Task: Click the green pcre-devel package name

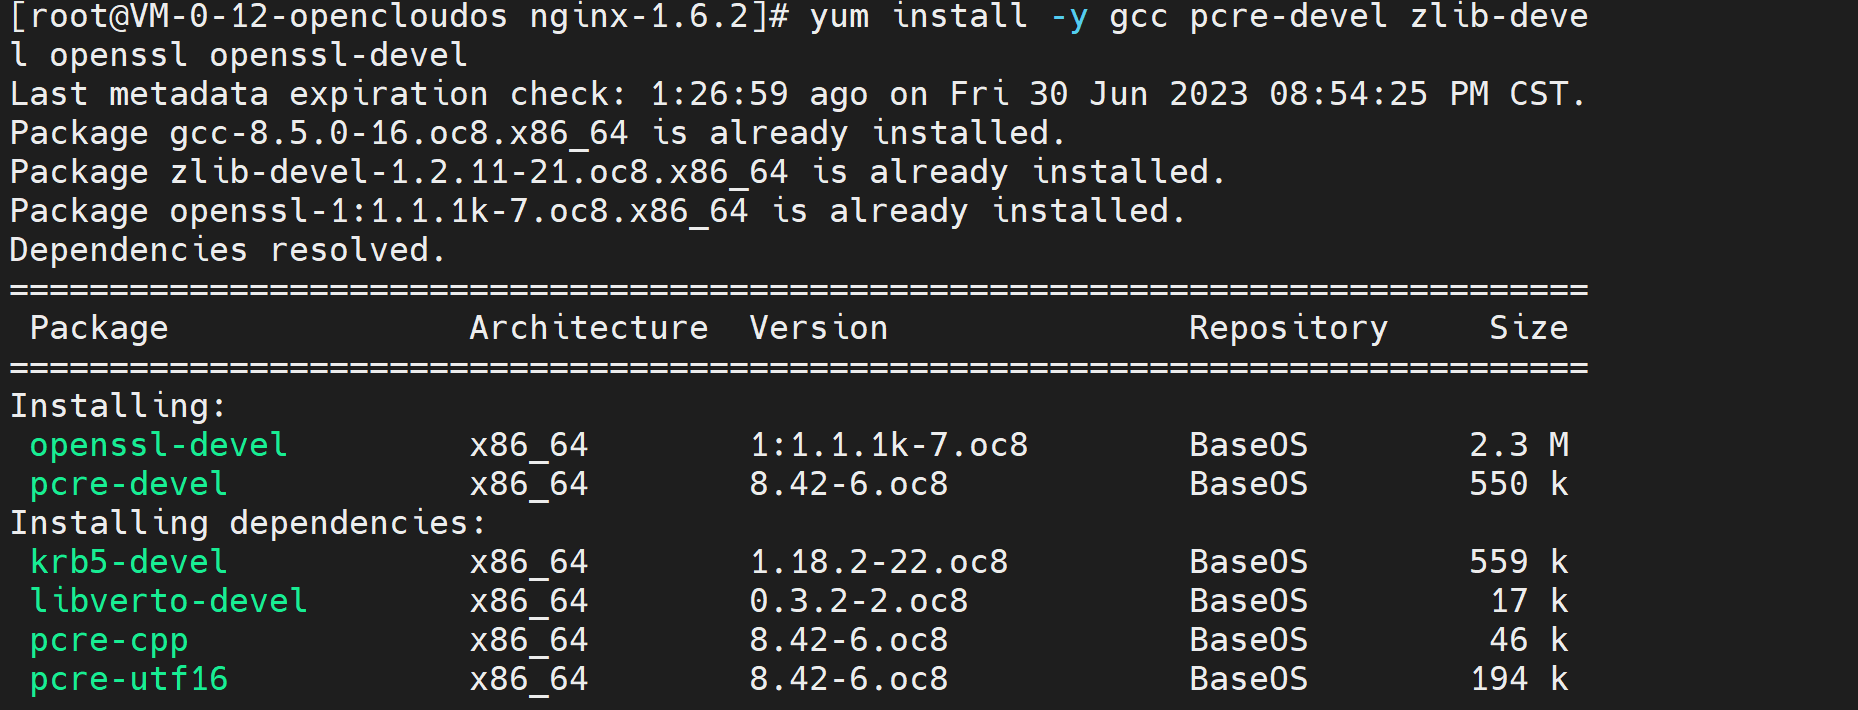Action: coord(128,484)
